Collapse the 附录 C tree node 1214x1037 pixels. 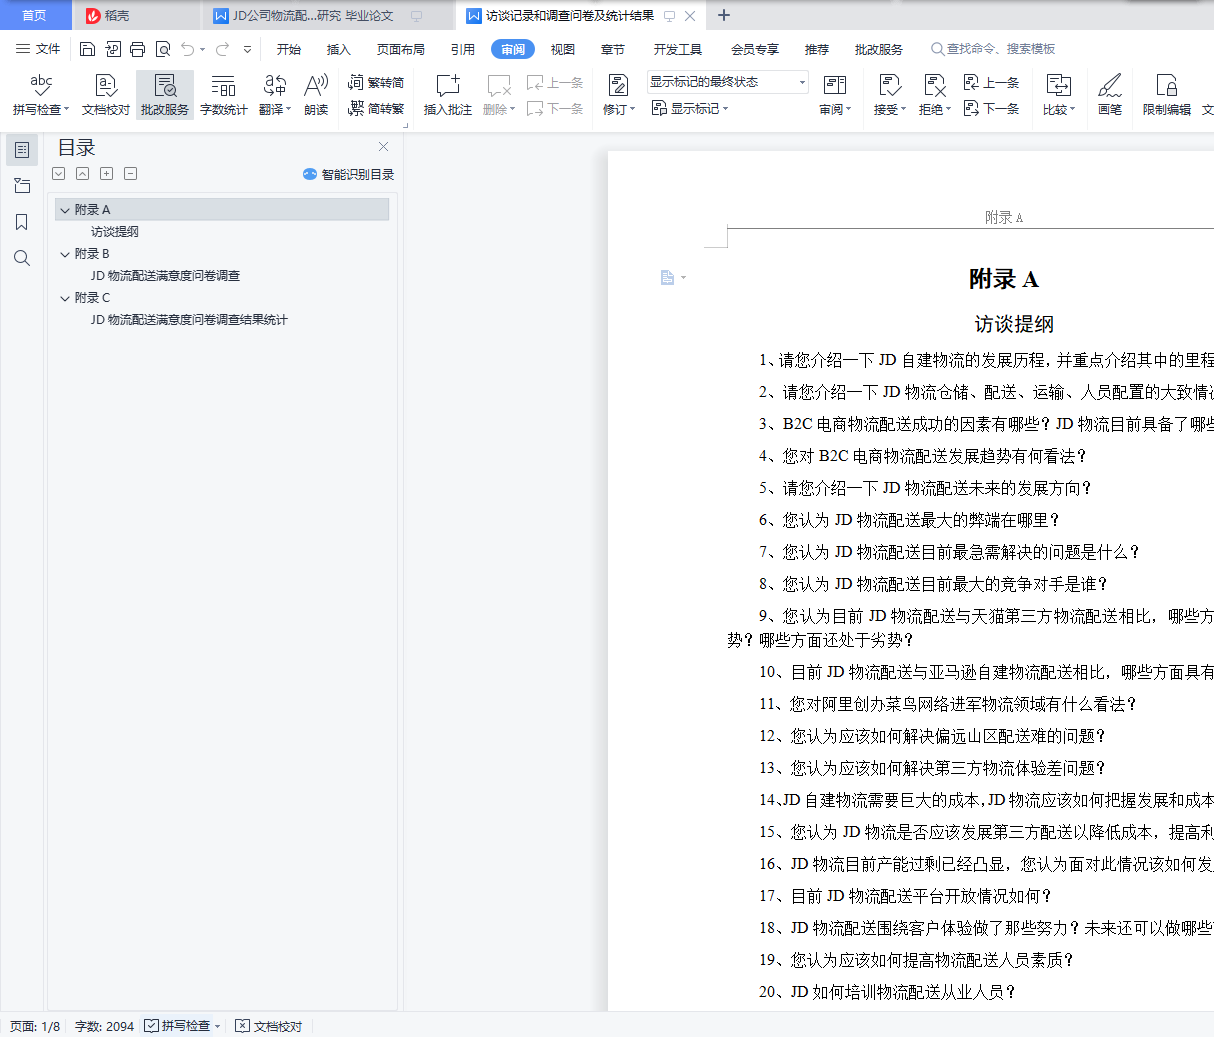click(x=65, y=298)
